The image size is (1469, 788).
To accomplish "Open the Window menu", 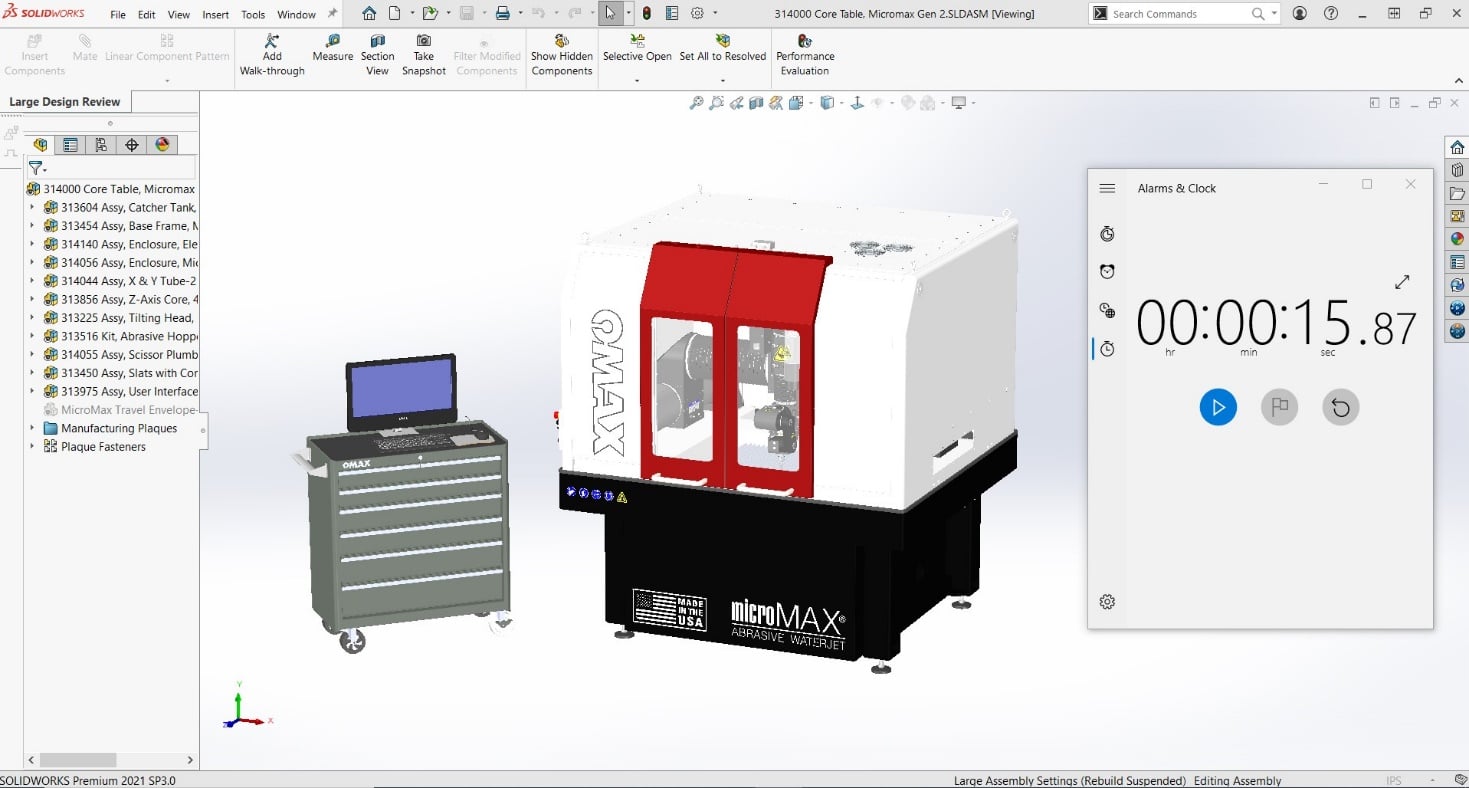I will pos(296,15).
